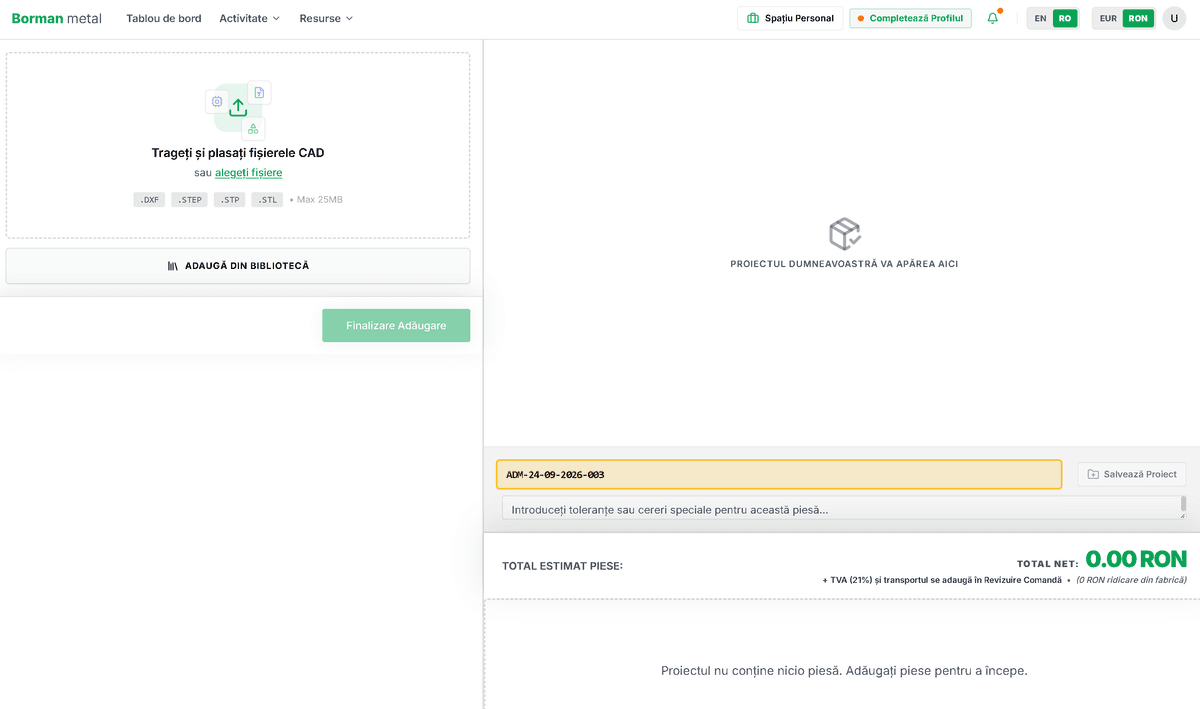Click 'PROIECTUL DUMNEAVOASTRĂ VA APĂREA AICI' text

coord(844,264)
